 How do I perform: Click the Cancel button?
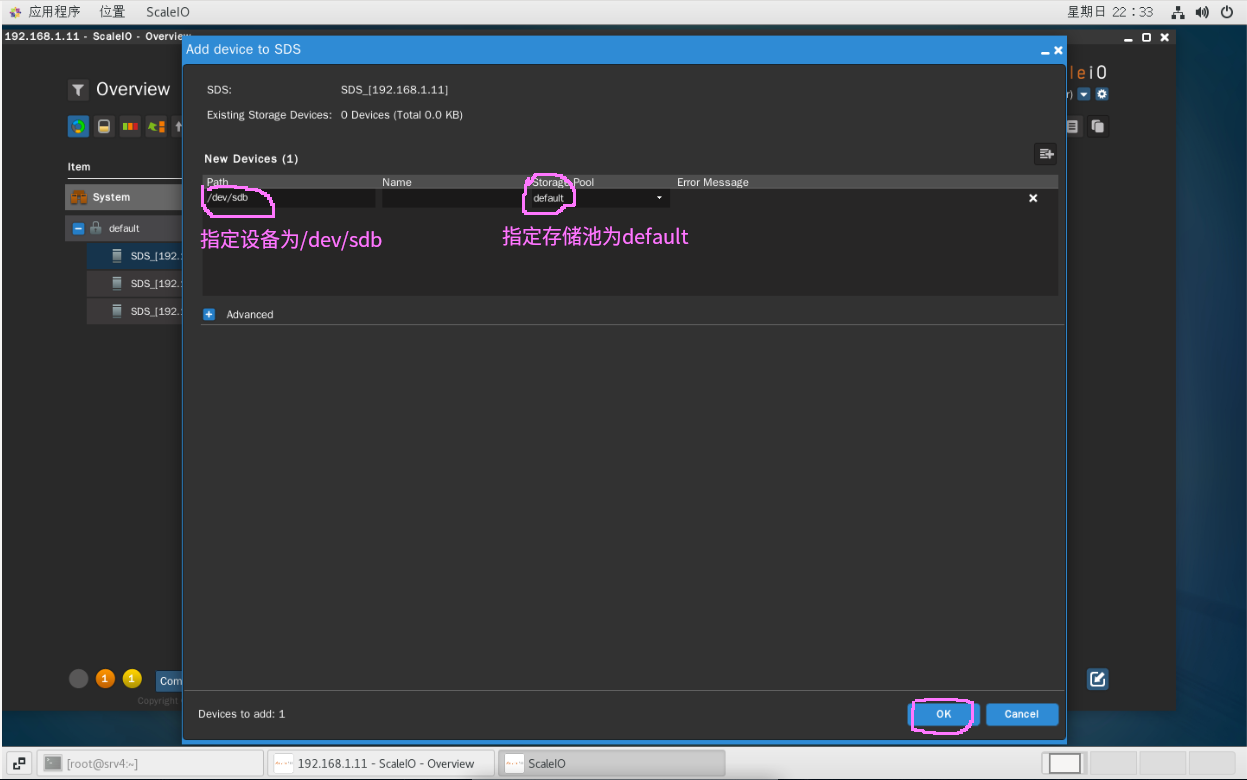[x=1022, y=714]
